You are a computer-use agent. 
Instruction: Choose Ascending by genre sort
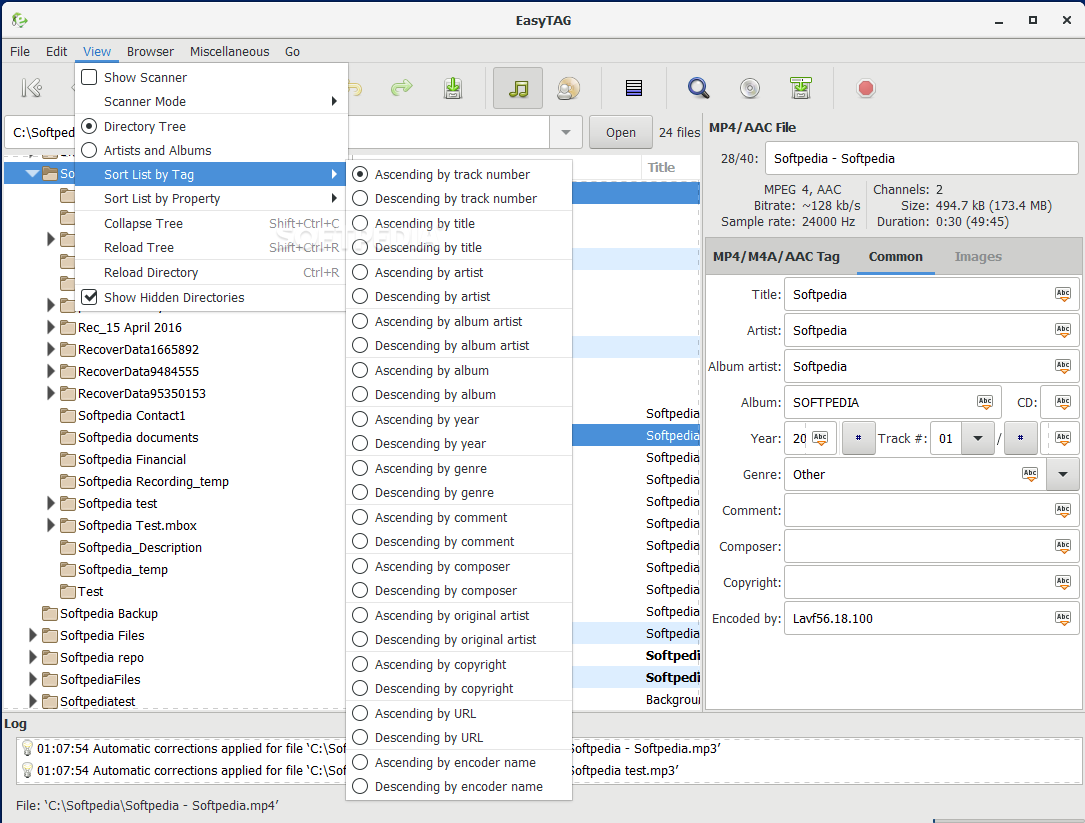click(459, 469)
